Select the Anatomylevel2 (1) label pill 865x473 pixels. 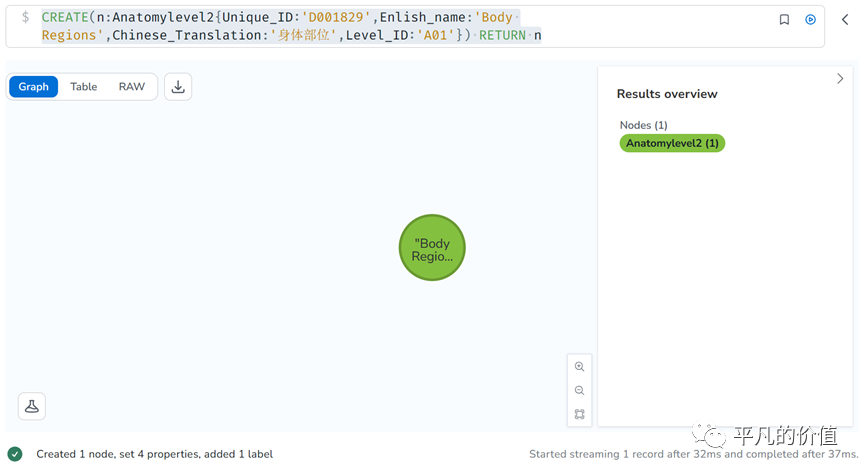point(672,143)
